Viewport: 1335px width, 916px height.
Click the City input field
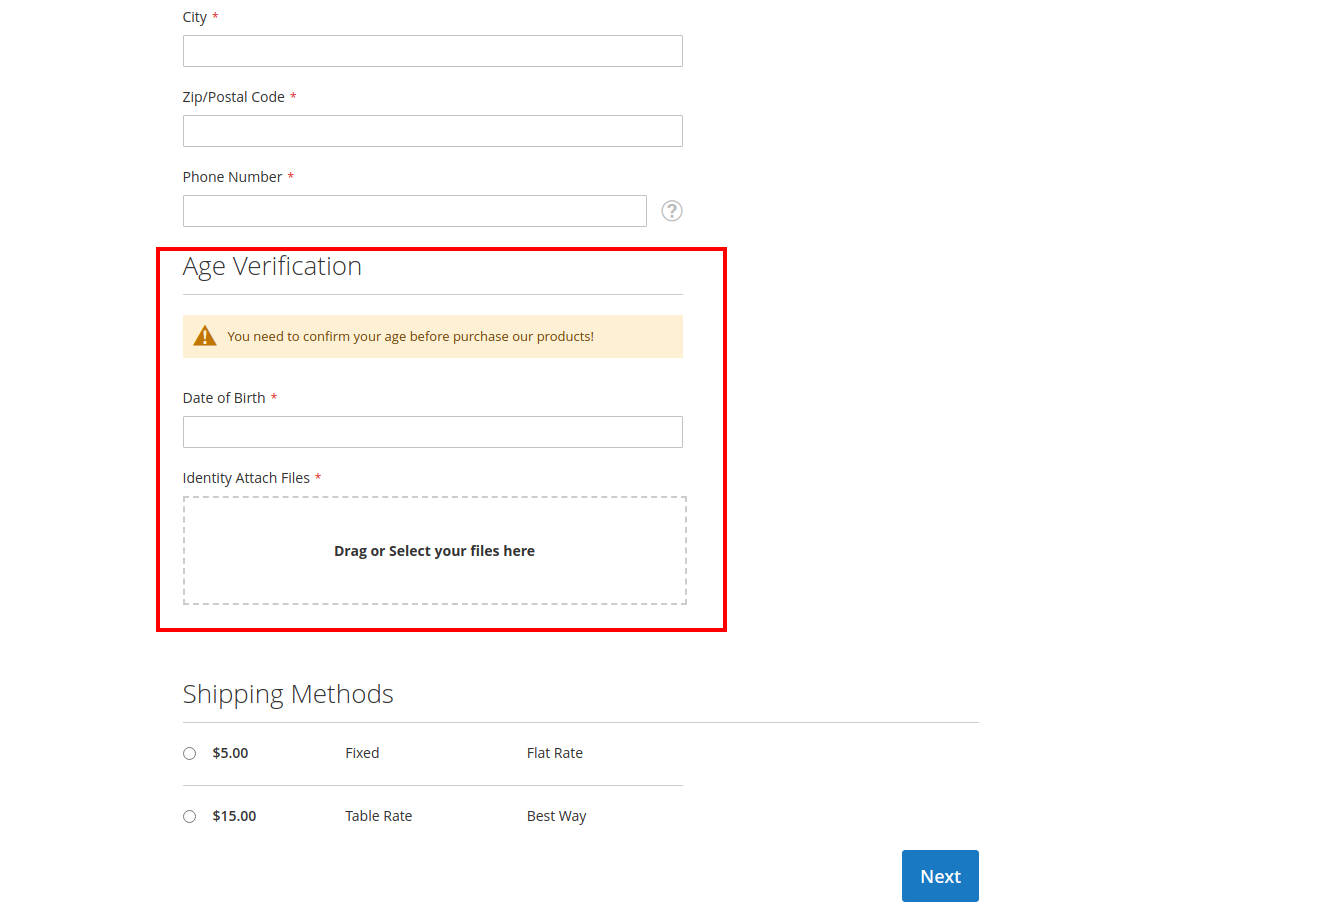[432, 51]
